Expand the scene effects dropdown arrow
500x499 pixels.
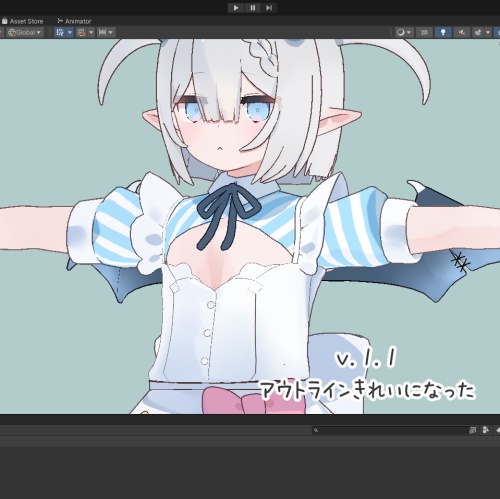488,32
